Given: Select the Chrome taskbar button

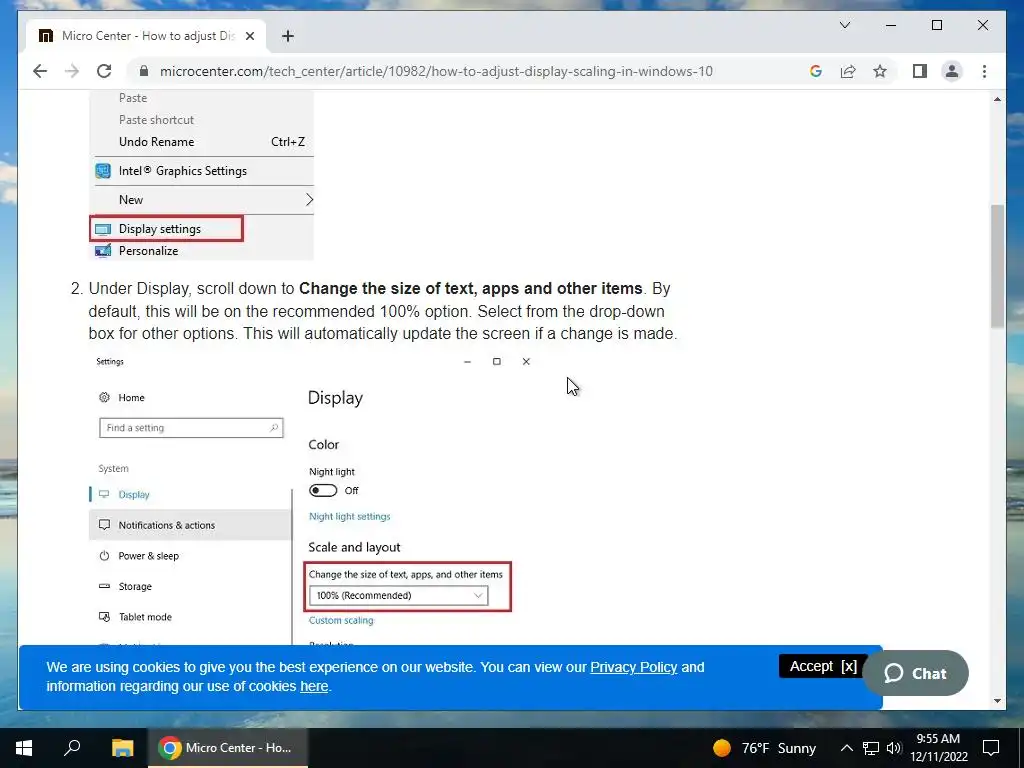Looking at the screenshot, I should point(228,747).
